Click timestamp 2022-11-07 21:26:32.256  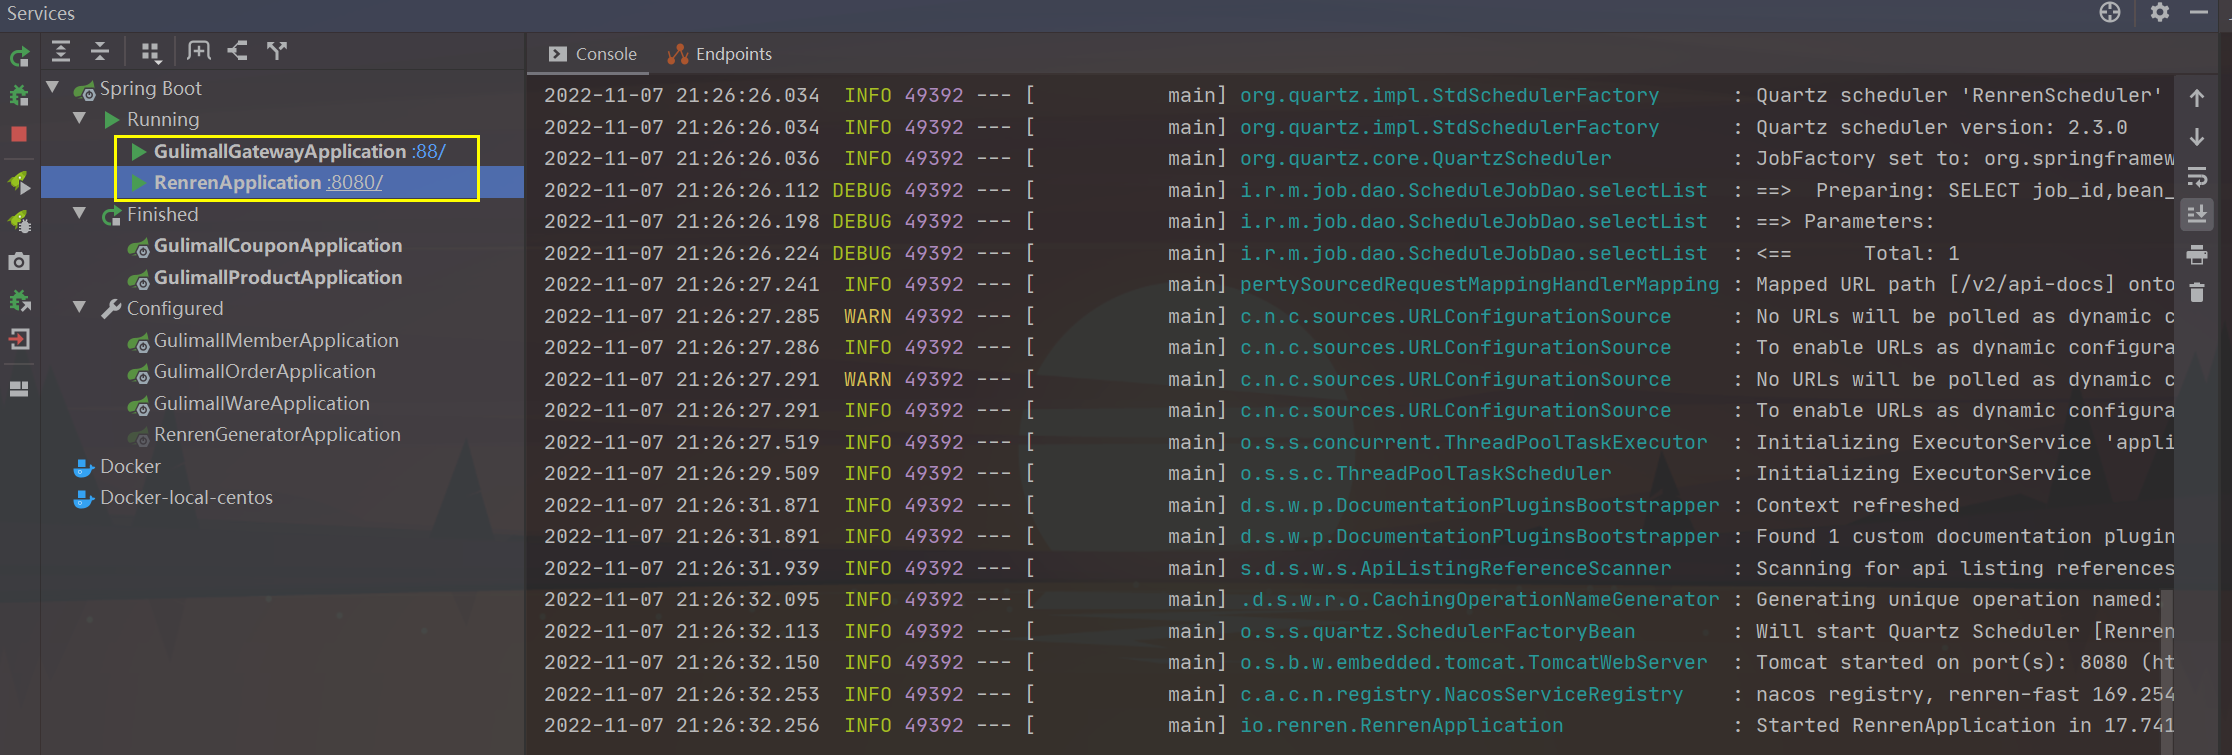[682, 725]
